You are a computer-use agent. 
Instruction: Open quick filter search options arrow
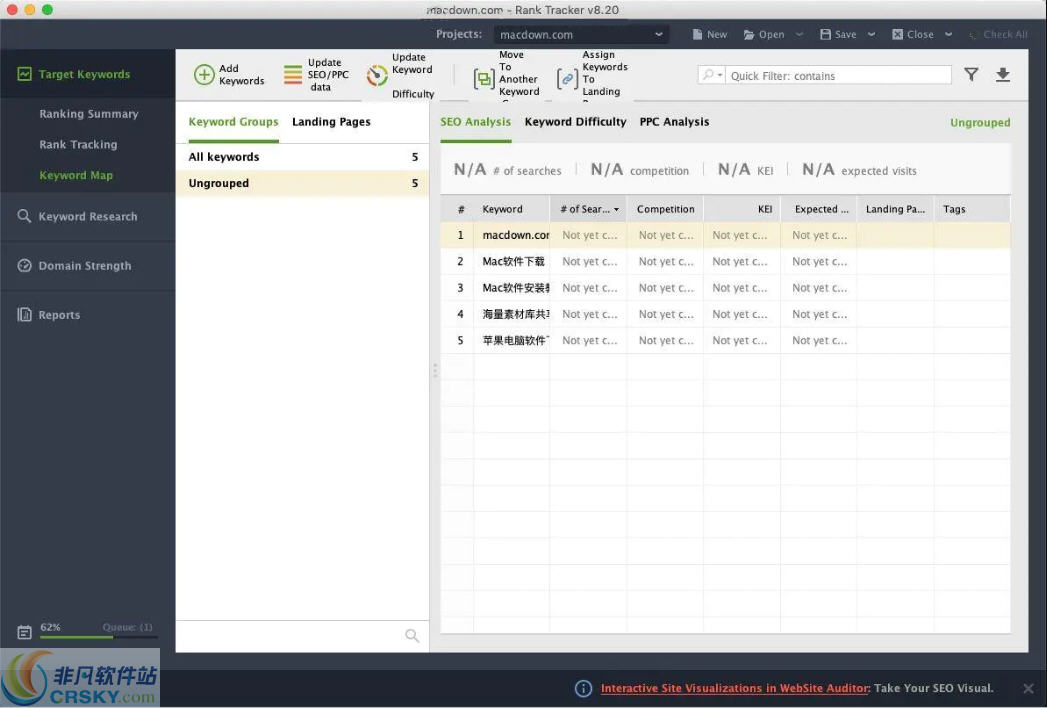[x=720, y=75]
